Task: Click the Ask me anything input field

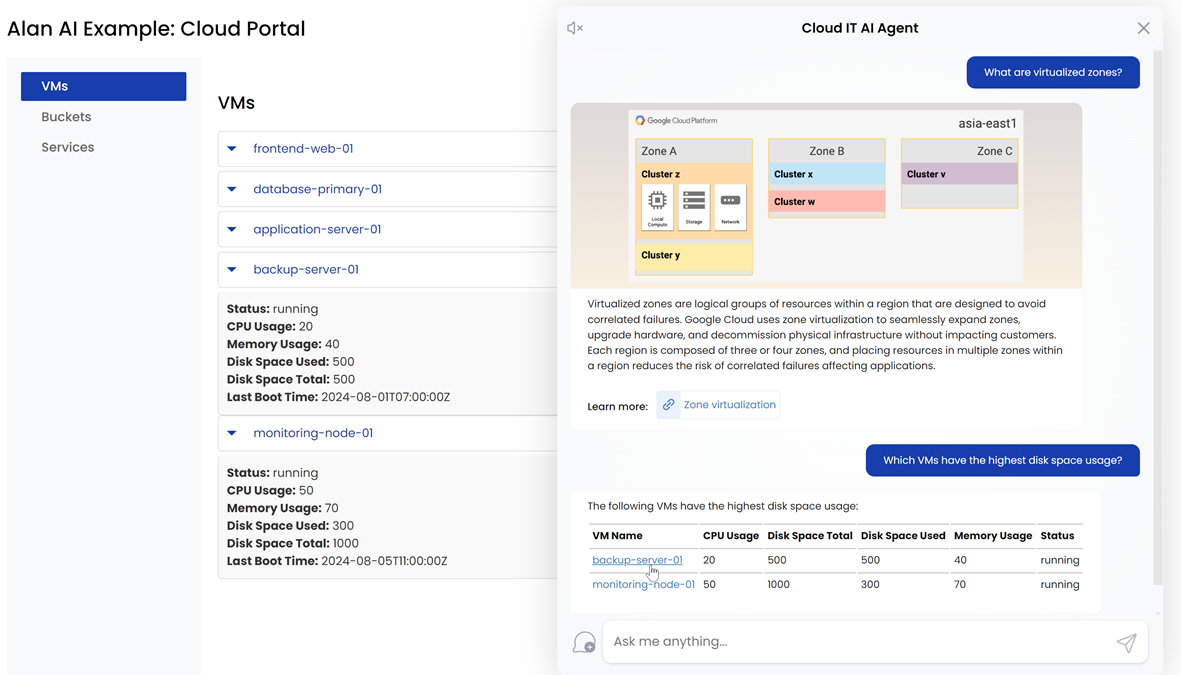Action: pyautogui.click(x=855, y=642)
